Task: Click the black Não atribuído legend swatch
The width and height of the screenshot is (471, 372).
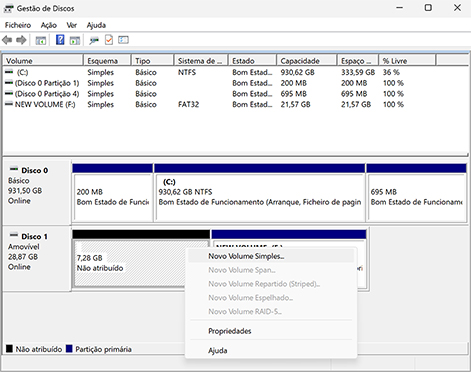Action: click(x=9, y=349)
